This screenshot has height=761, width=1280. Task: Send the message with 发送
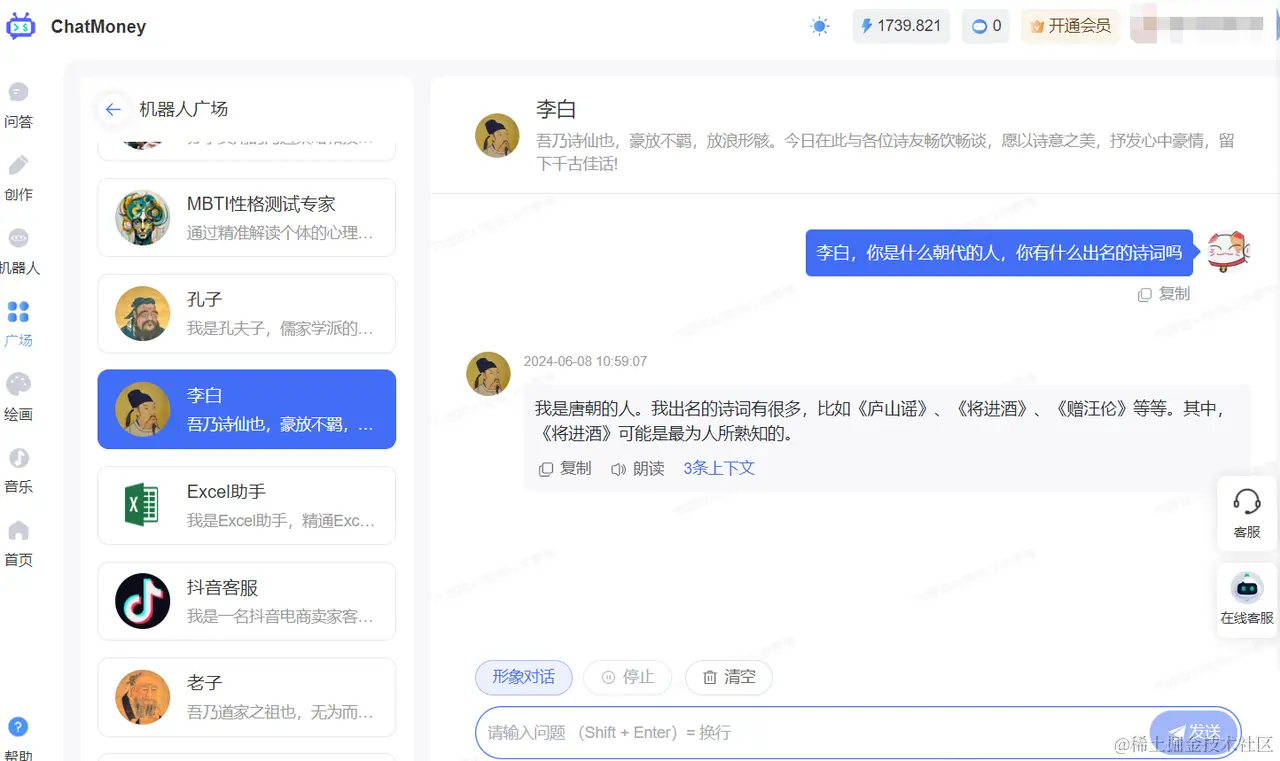coord(1194,732)
